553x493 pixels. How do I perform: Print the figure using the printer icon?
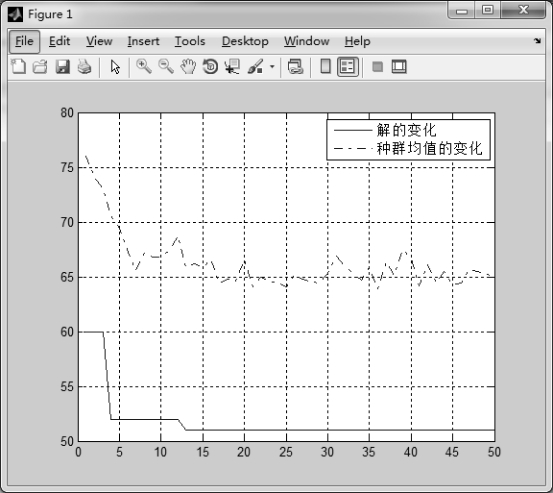point(84,66)
